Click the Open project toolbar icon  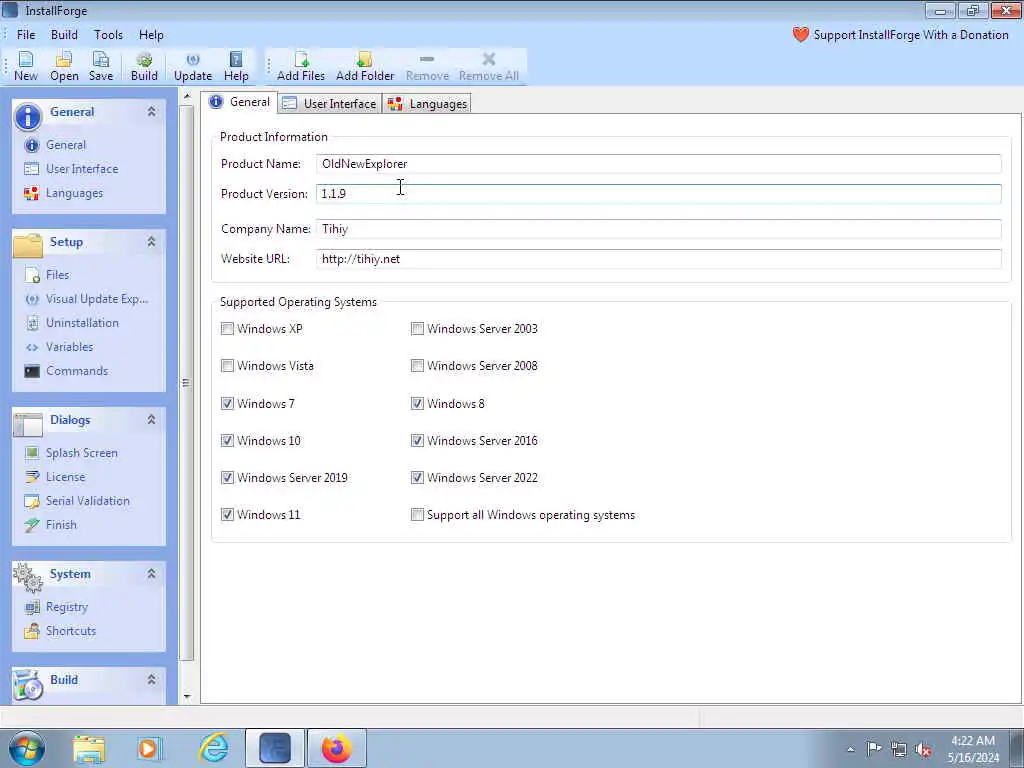64,67
